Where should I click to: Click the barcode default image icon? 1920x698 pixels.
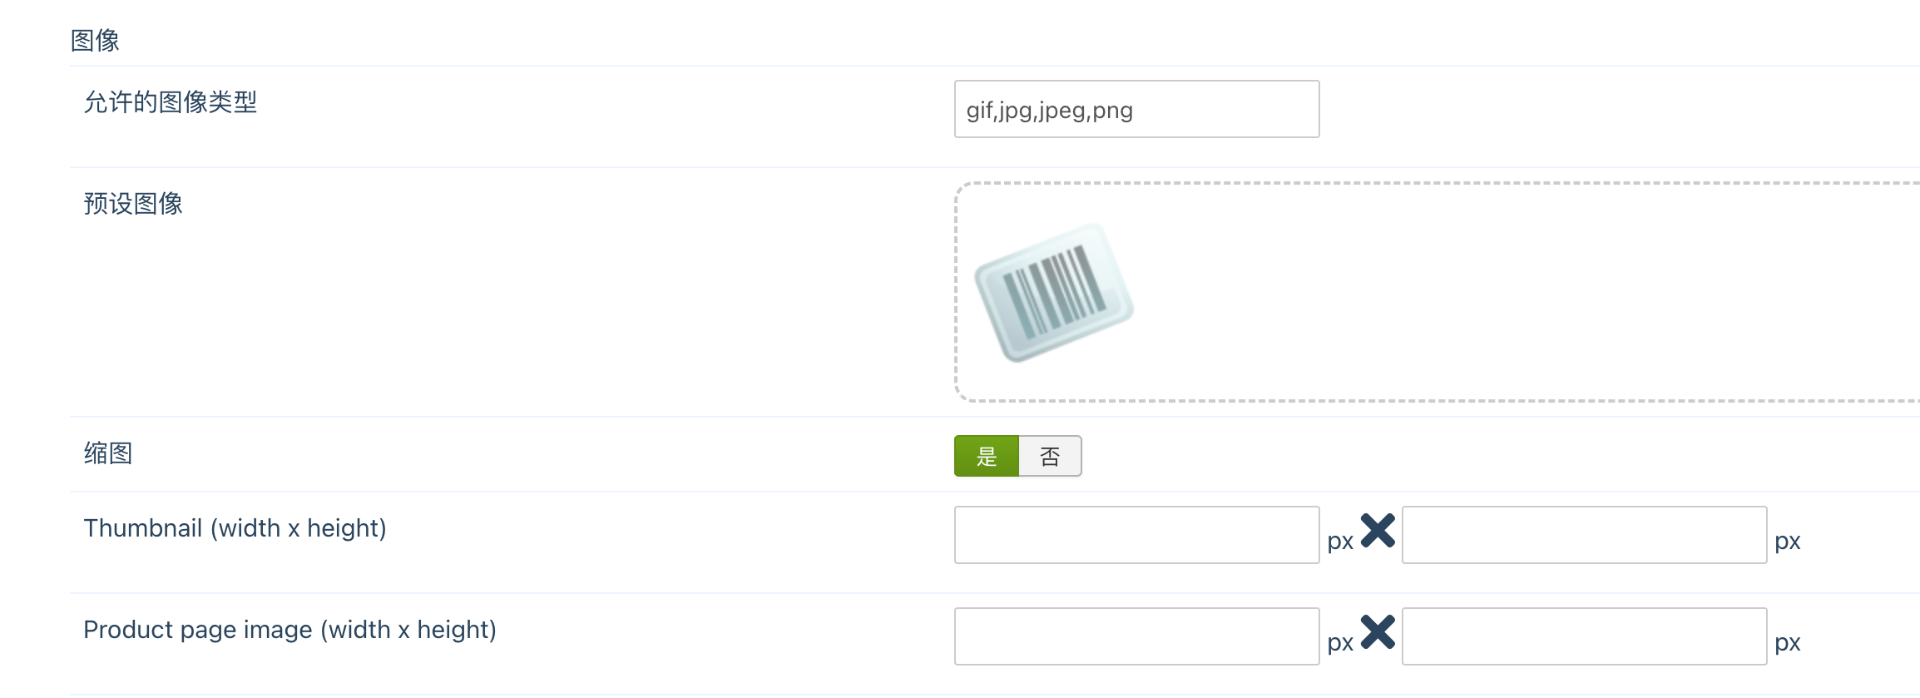(x=1054, y=292)
